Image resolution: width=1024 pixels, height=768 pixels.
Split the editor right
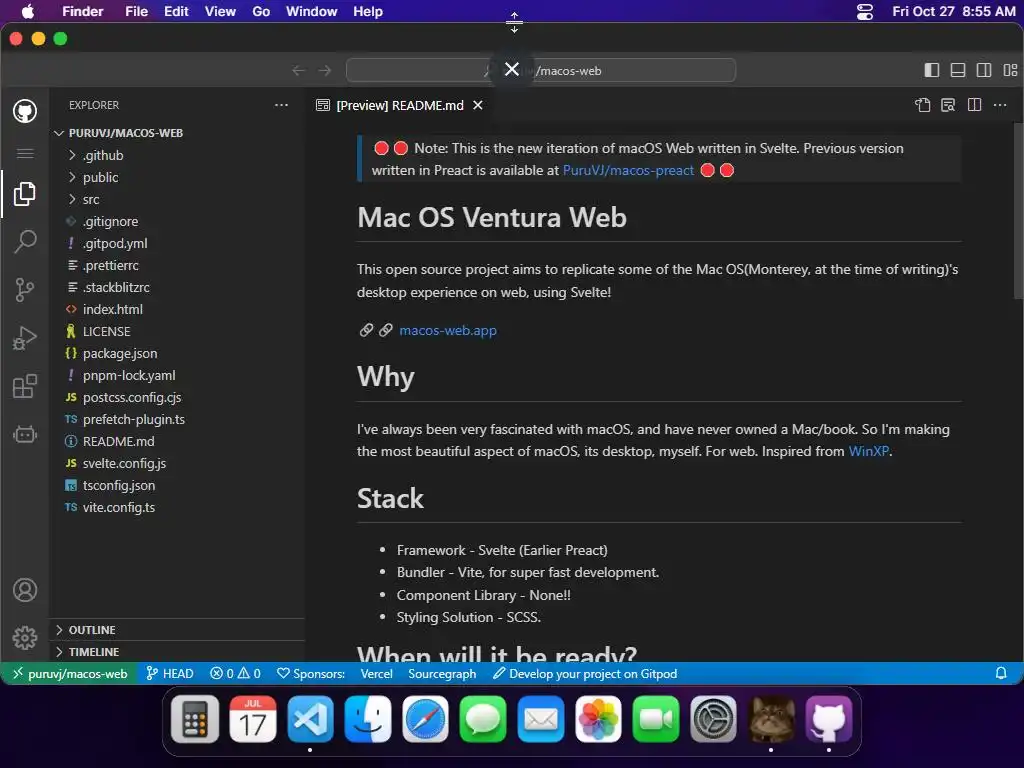coord(974,105)
